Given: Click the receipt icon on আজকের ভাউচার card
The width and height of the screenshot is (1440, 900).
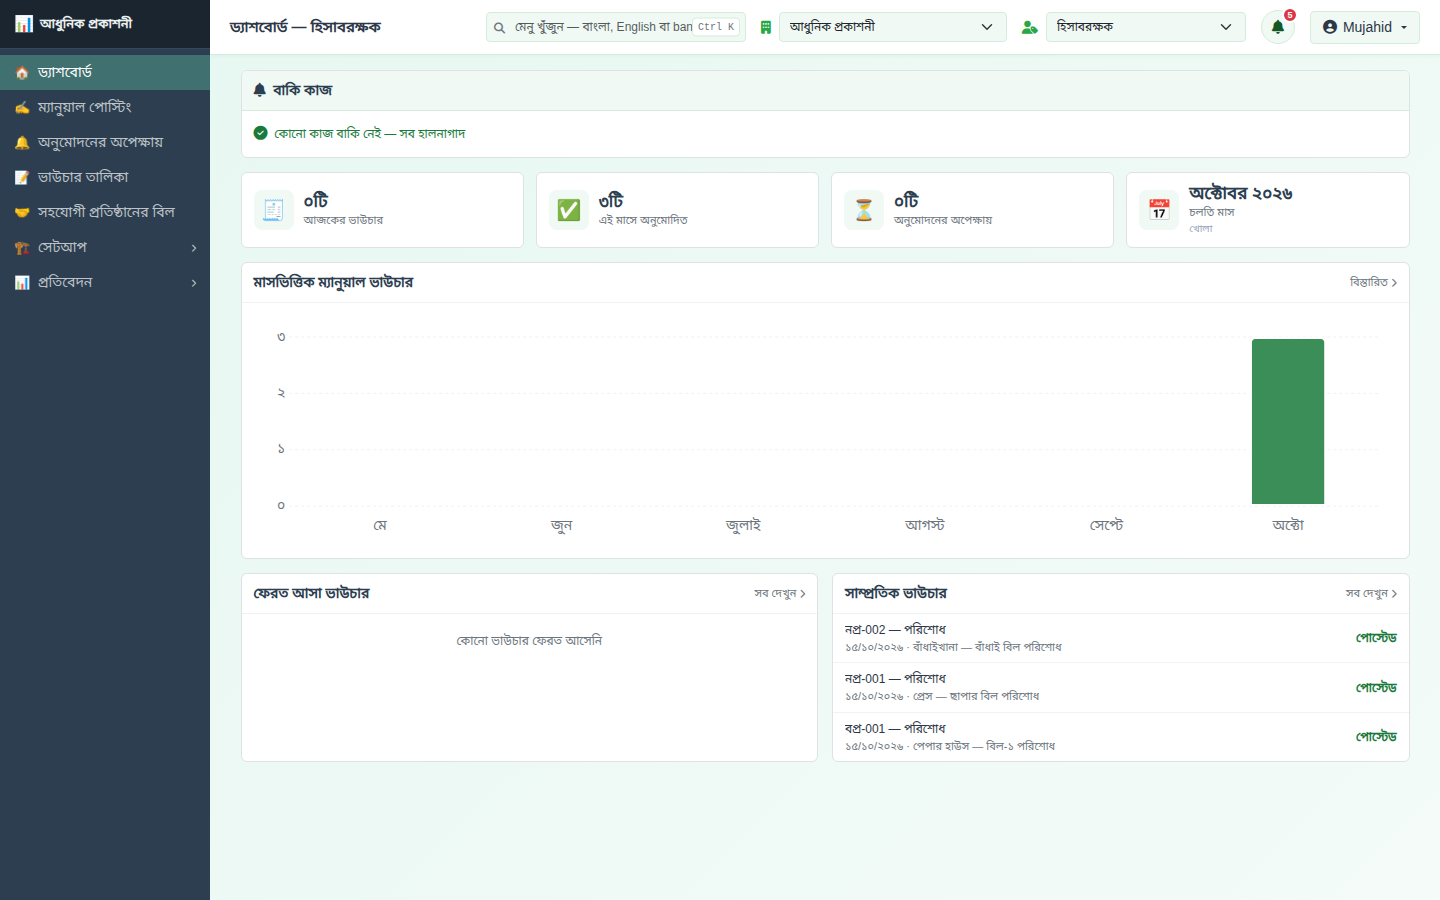Looking at the screenshot, I should click(274, 210).
